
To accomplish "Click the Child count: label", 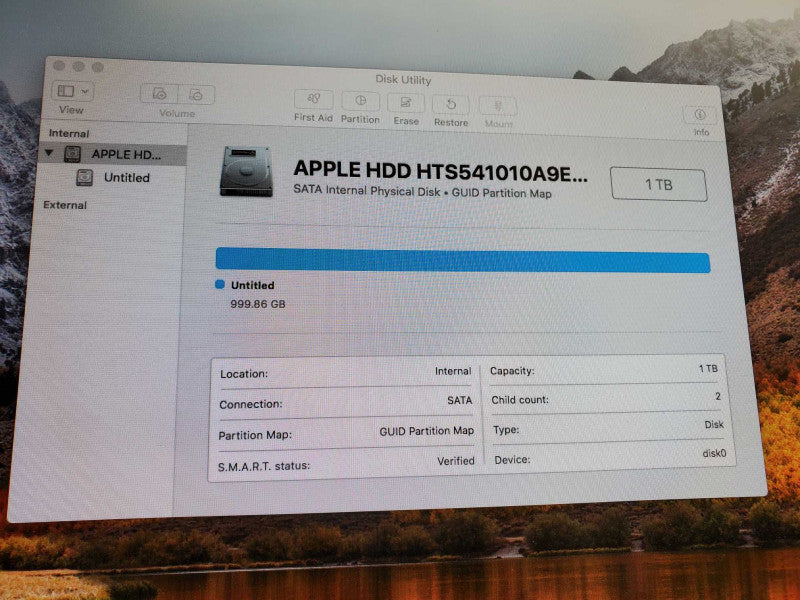I will [520, 400].
